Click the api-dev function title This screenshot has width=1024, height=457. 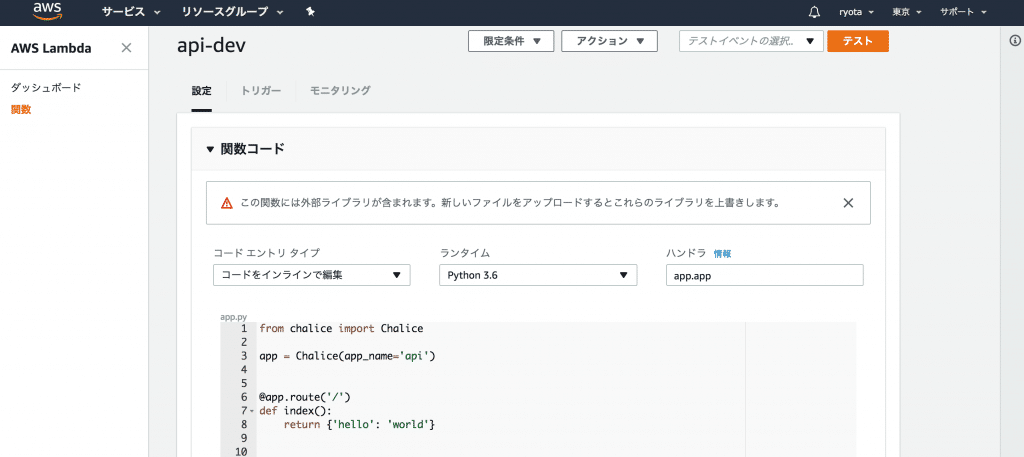pos(212,46)
